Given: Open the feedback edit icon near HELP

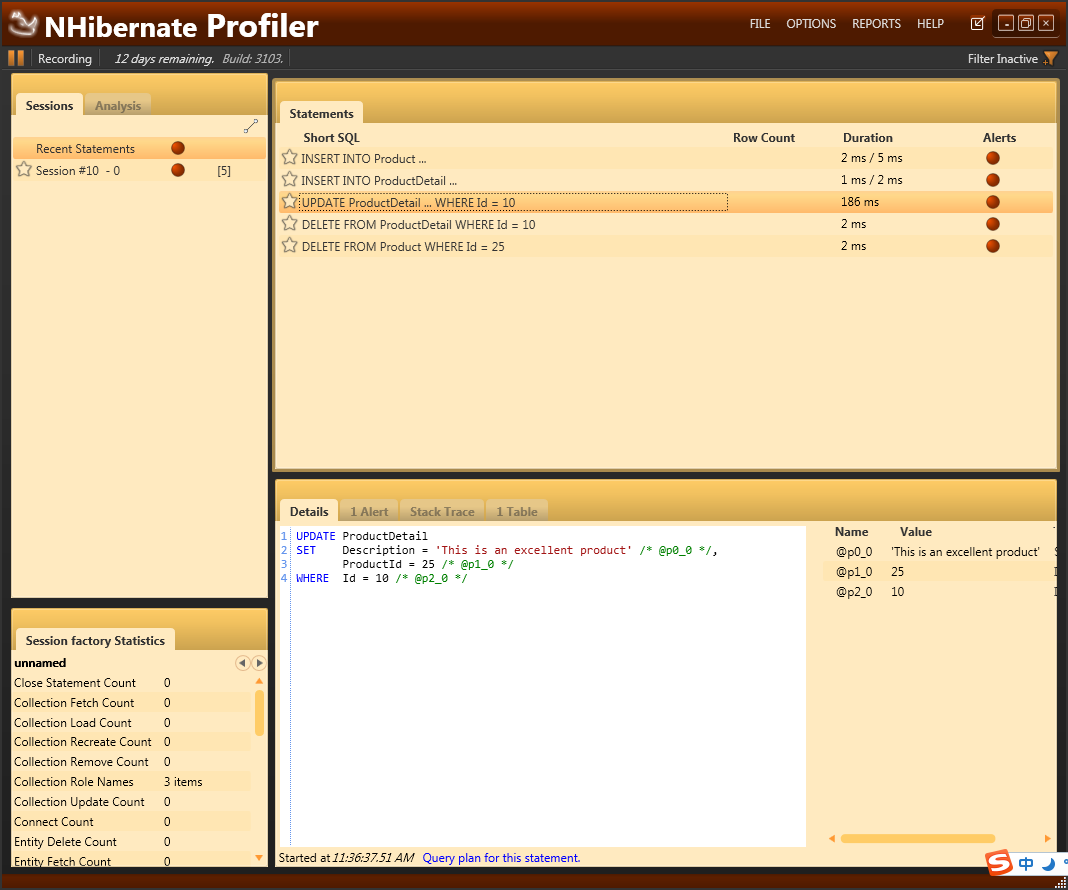Looking at the screenshot, I should tap(977, 24).
